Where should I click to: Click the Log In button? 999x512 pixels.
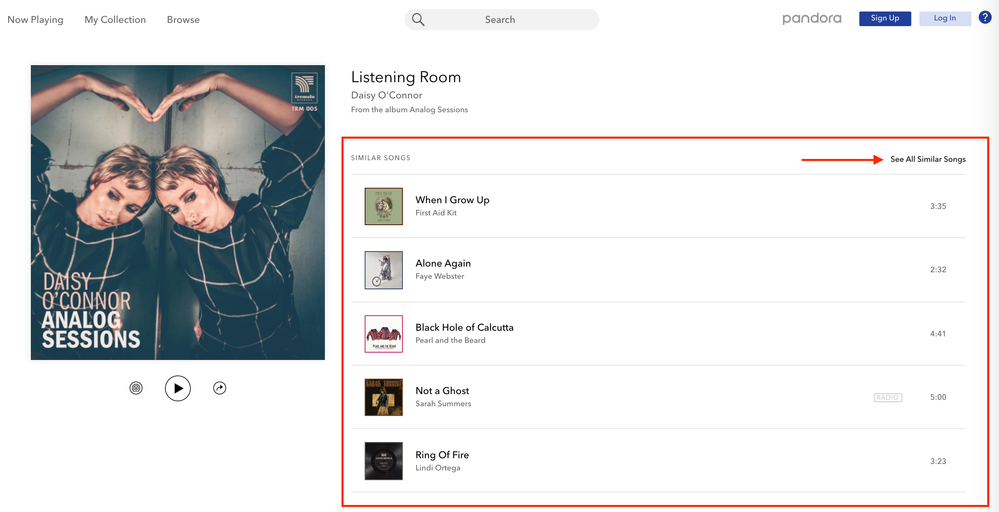(945, 18)
